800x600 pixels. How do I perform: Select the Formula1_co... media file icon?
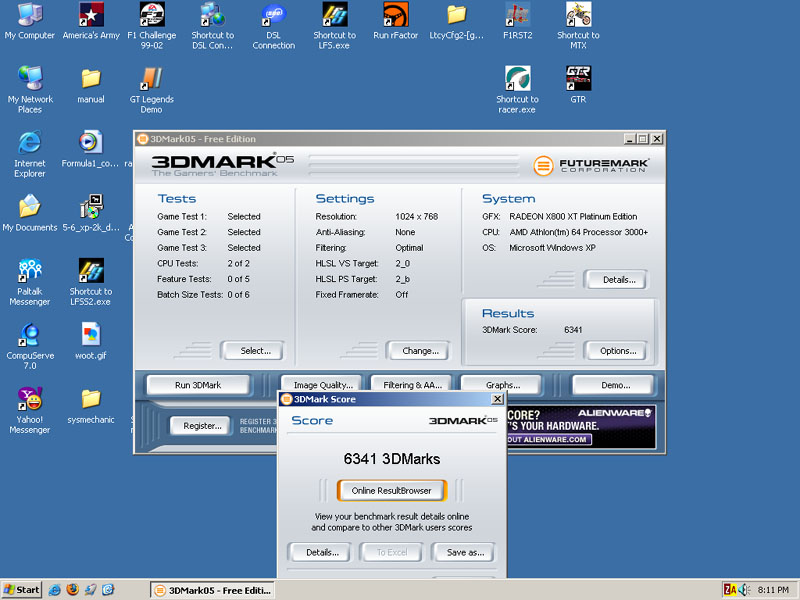[90, 149]
